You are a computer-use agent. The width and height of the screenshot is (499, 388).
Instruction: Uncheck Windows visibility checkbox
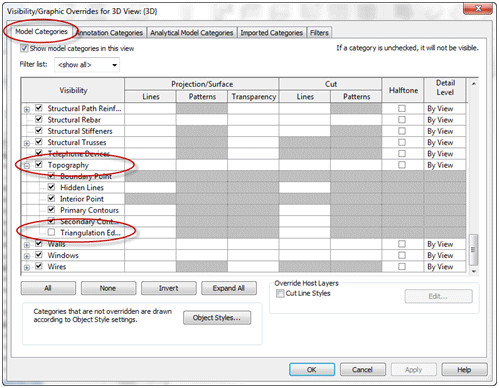pyautogui.click(x=39, y=255)
